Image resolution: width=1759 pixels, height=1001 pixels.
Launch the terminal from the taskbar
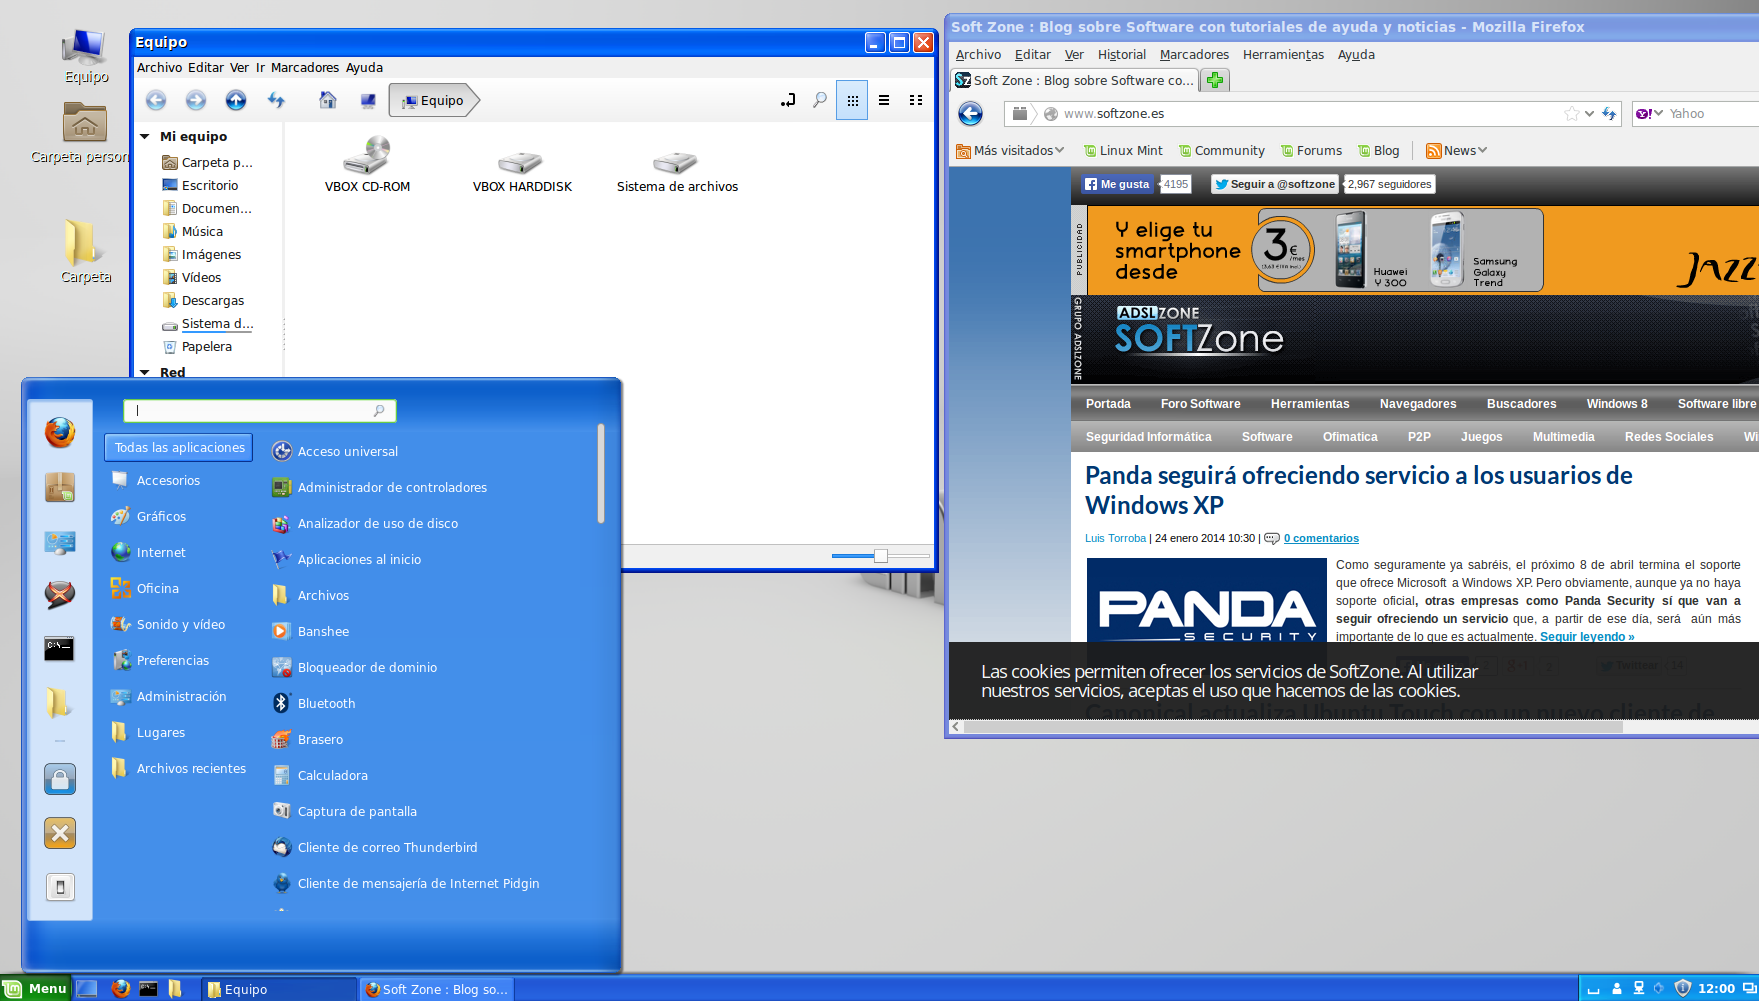(x=148, y=989)
